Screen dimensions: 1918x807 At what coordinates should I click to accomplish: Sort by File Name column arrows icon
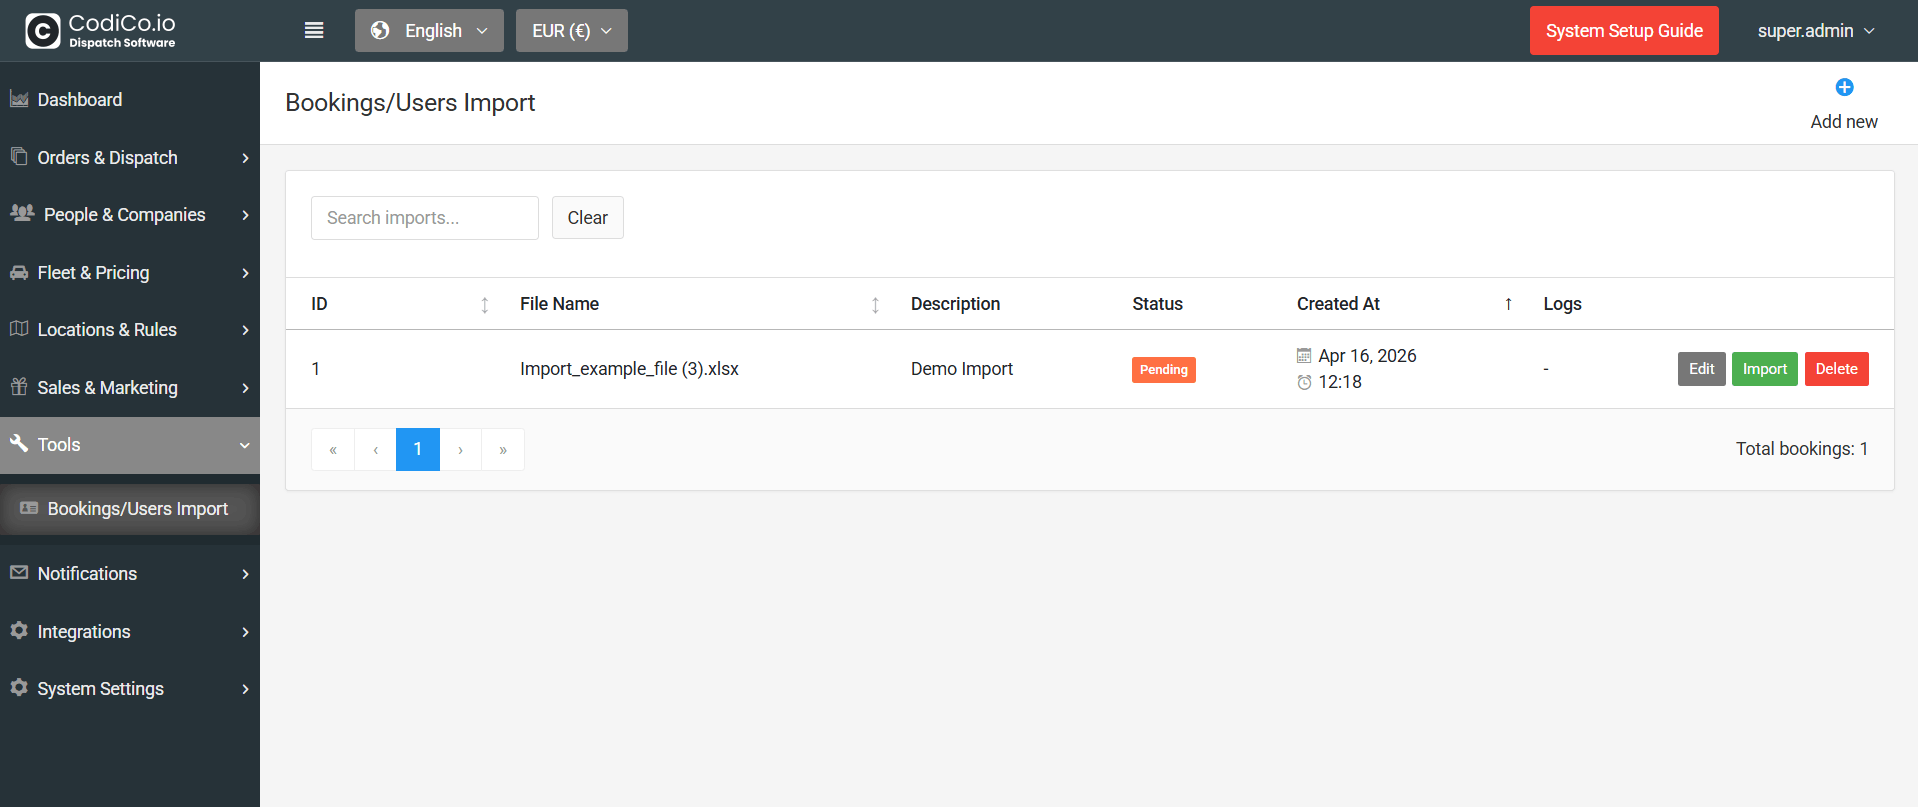coord(875,305)
